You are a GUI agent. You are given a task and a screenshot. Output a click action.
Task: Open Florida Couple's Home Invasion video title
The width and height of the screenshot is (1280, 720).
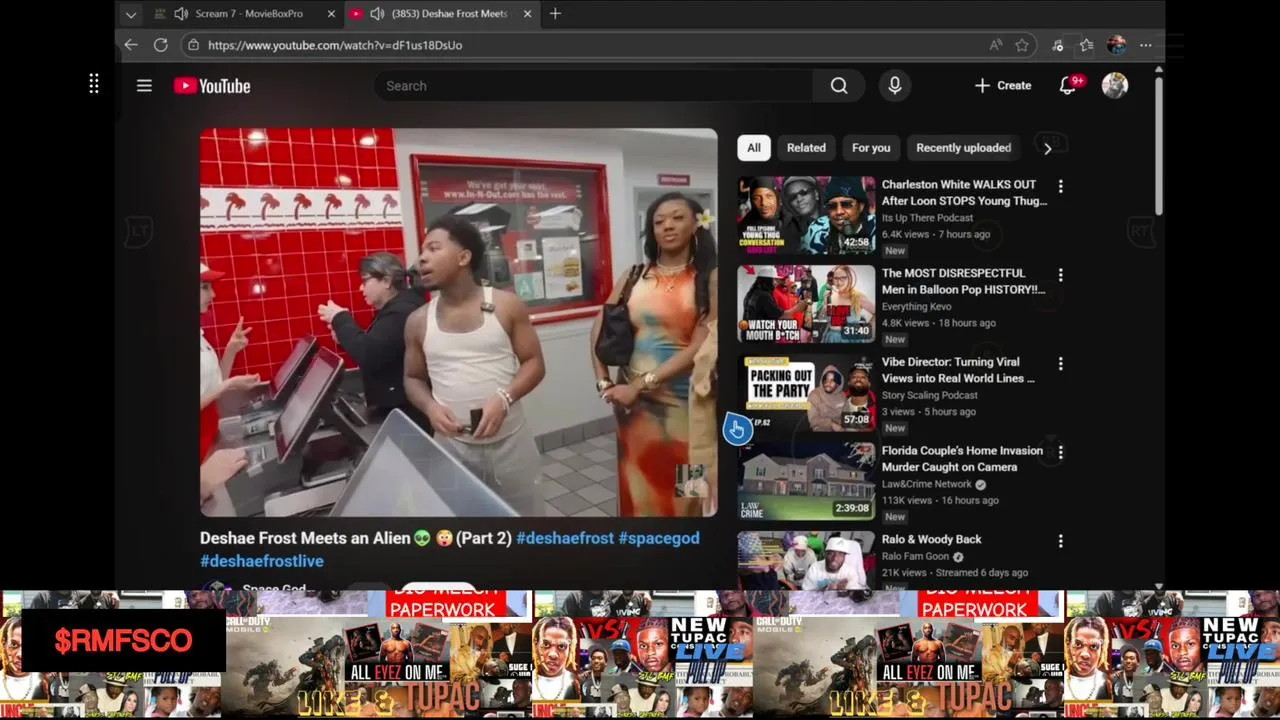point(962,459)
